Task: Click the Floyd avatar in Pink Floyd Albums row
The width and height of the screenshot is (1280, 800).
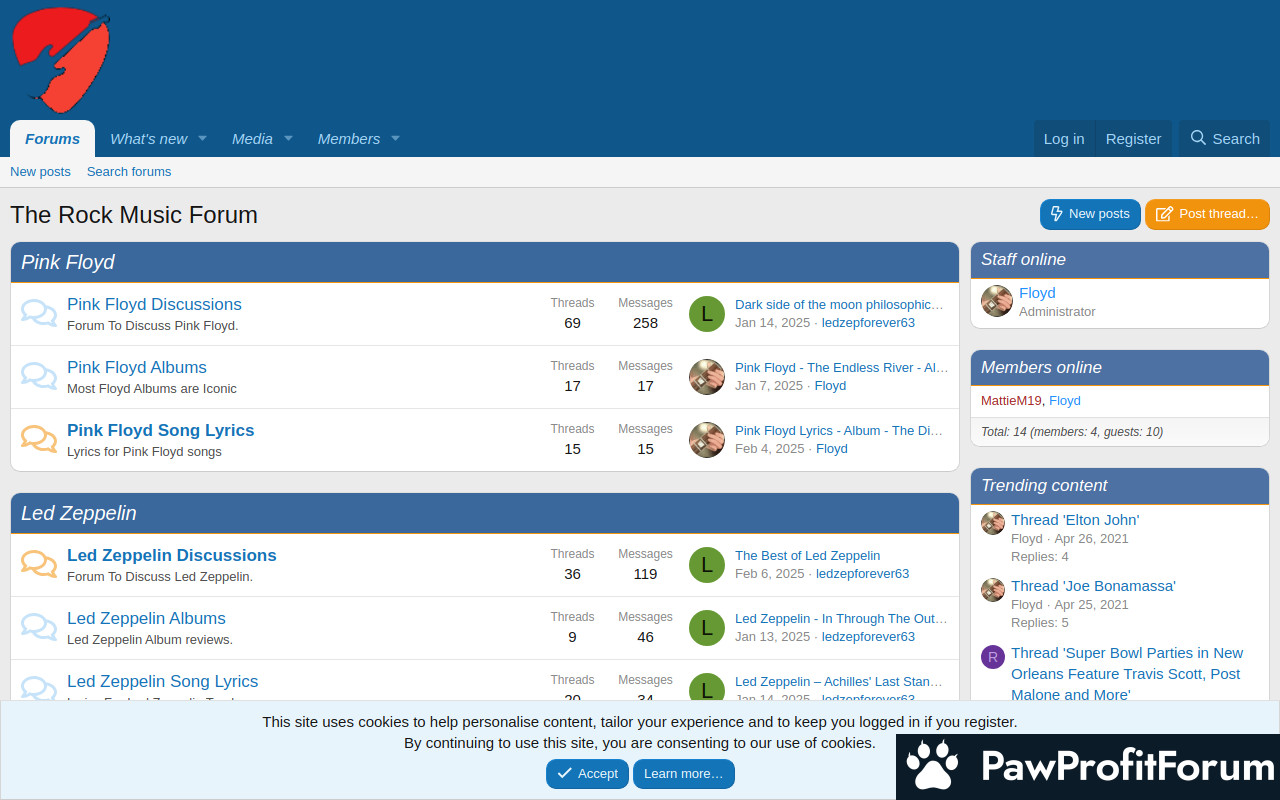Action: [x=707, y=377]
